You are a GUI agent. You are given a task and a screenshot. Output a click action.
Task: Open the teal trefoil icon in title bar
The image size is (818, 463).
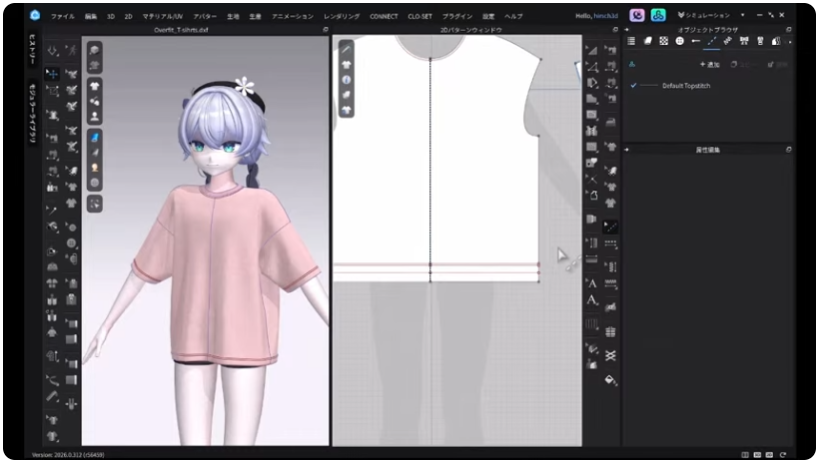click(x=658, y=15)
